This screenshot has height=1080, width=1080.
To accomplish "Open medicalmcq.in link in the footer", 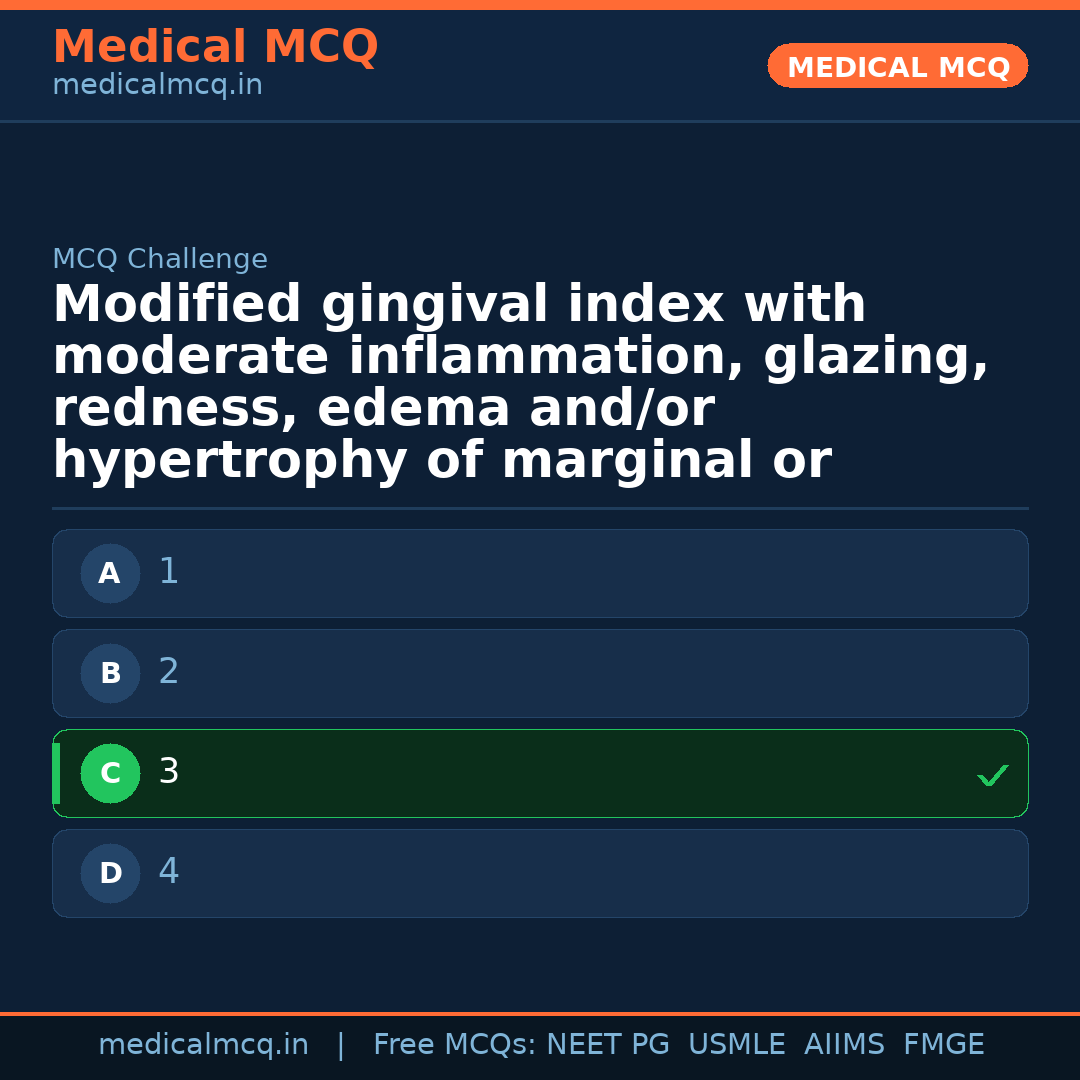I will pos(203,1045).
